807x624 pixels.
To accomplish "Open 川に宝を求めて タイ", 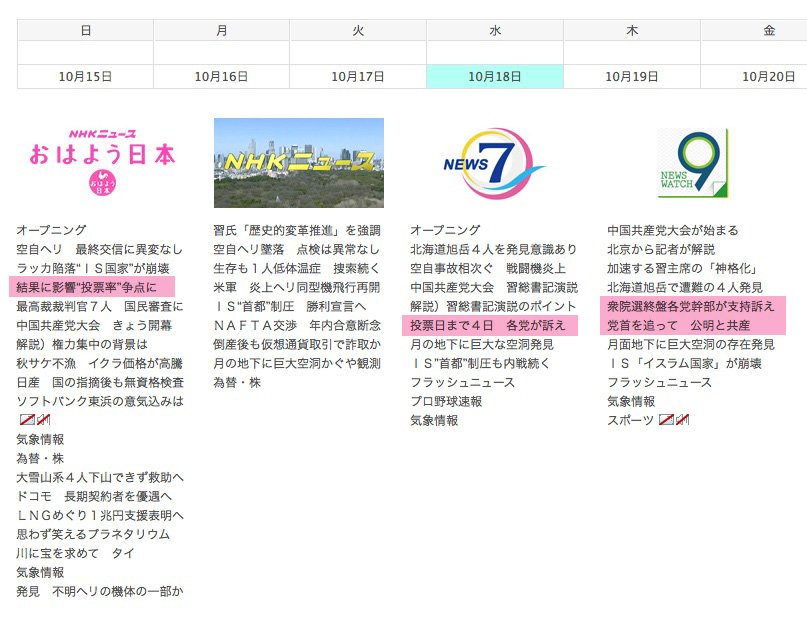I will click(x=75, y=553).
